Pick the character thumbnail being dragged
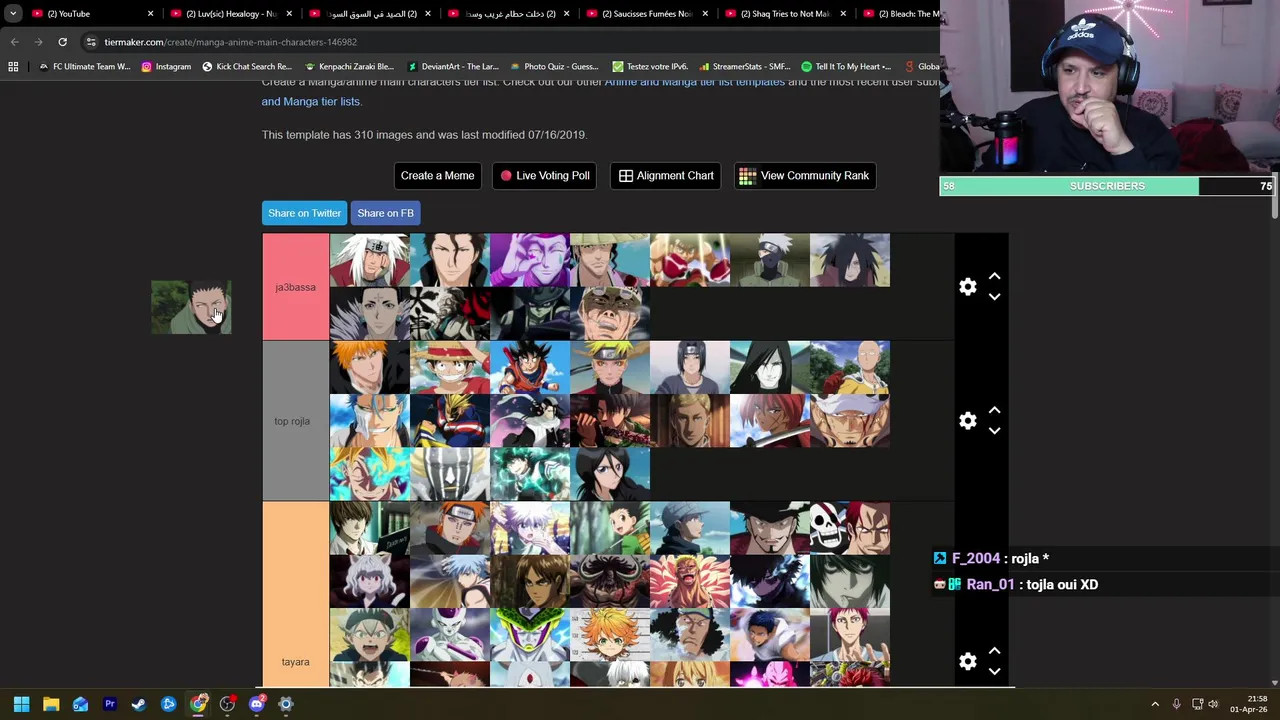 [191, 308]
